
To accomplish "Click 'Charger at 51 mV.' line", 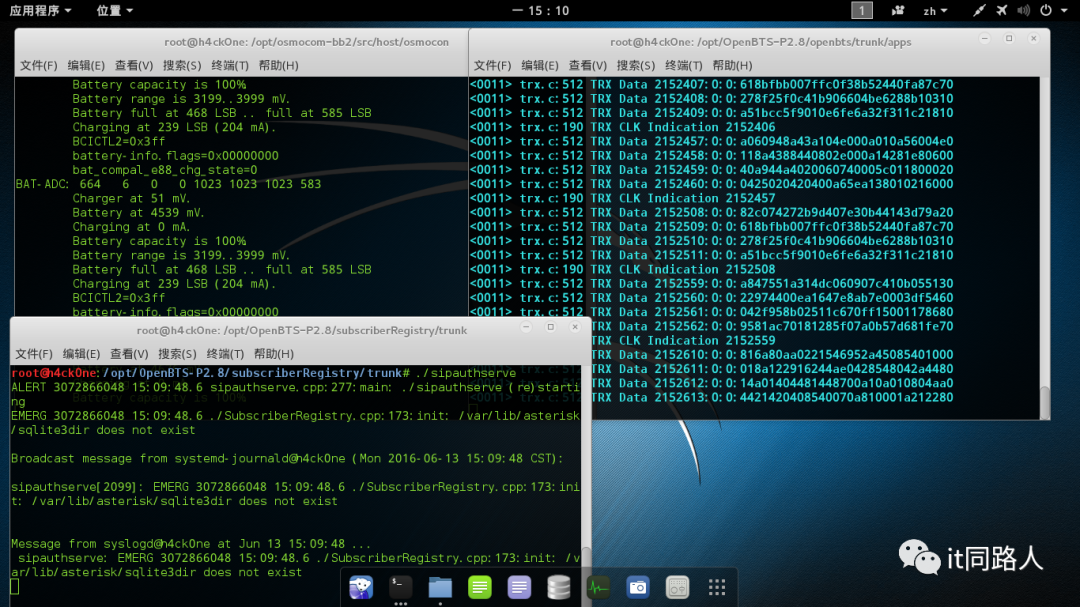I will coord(132,198).
